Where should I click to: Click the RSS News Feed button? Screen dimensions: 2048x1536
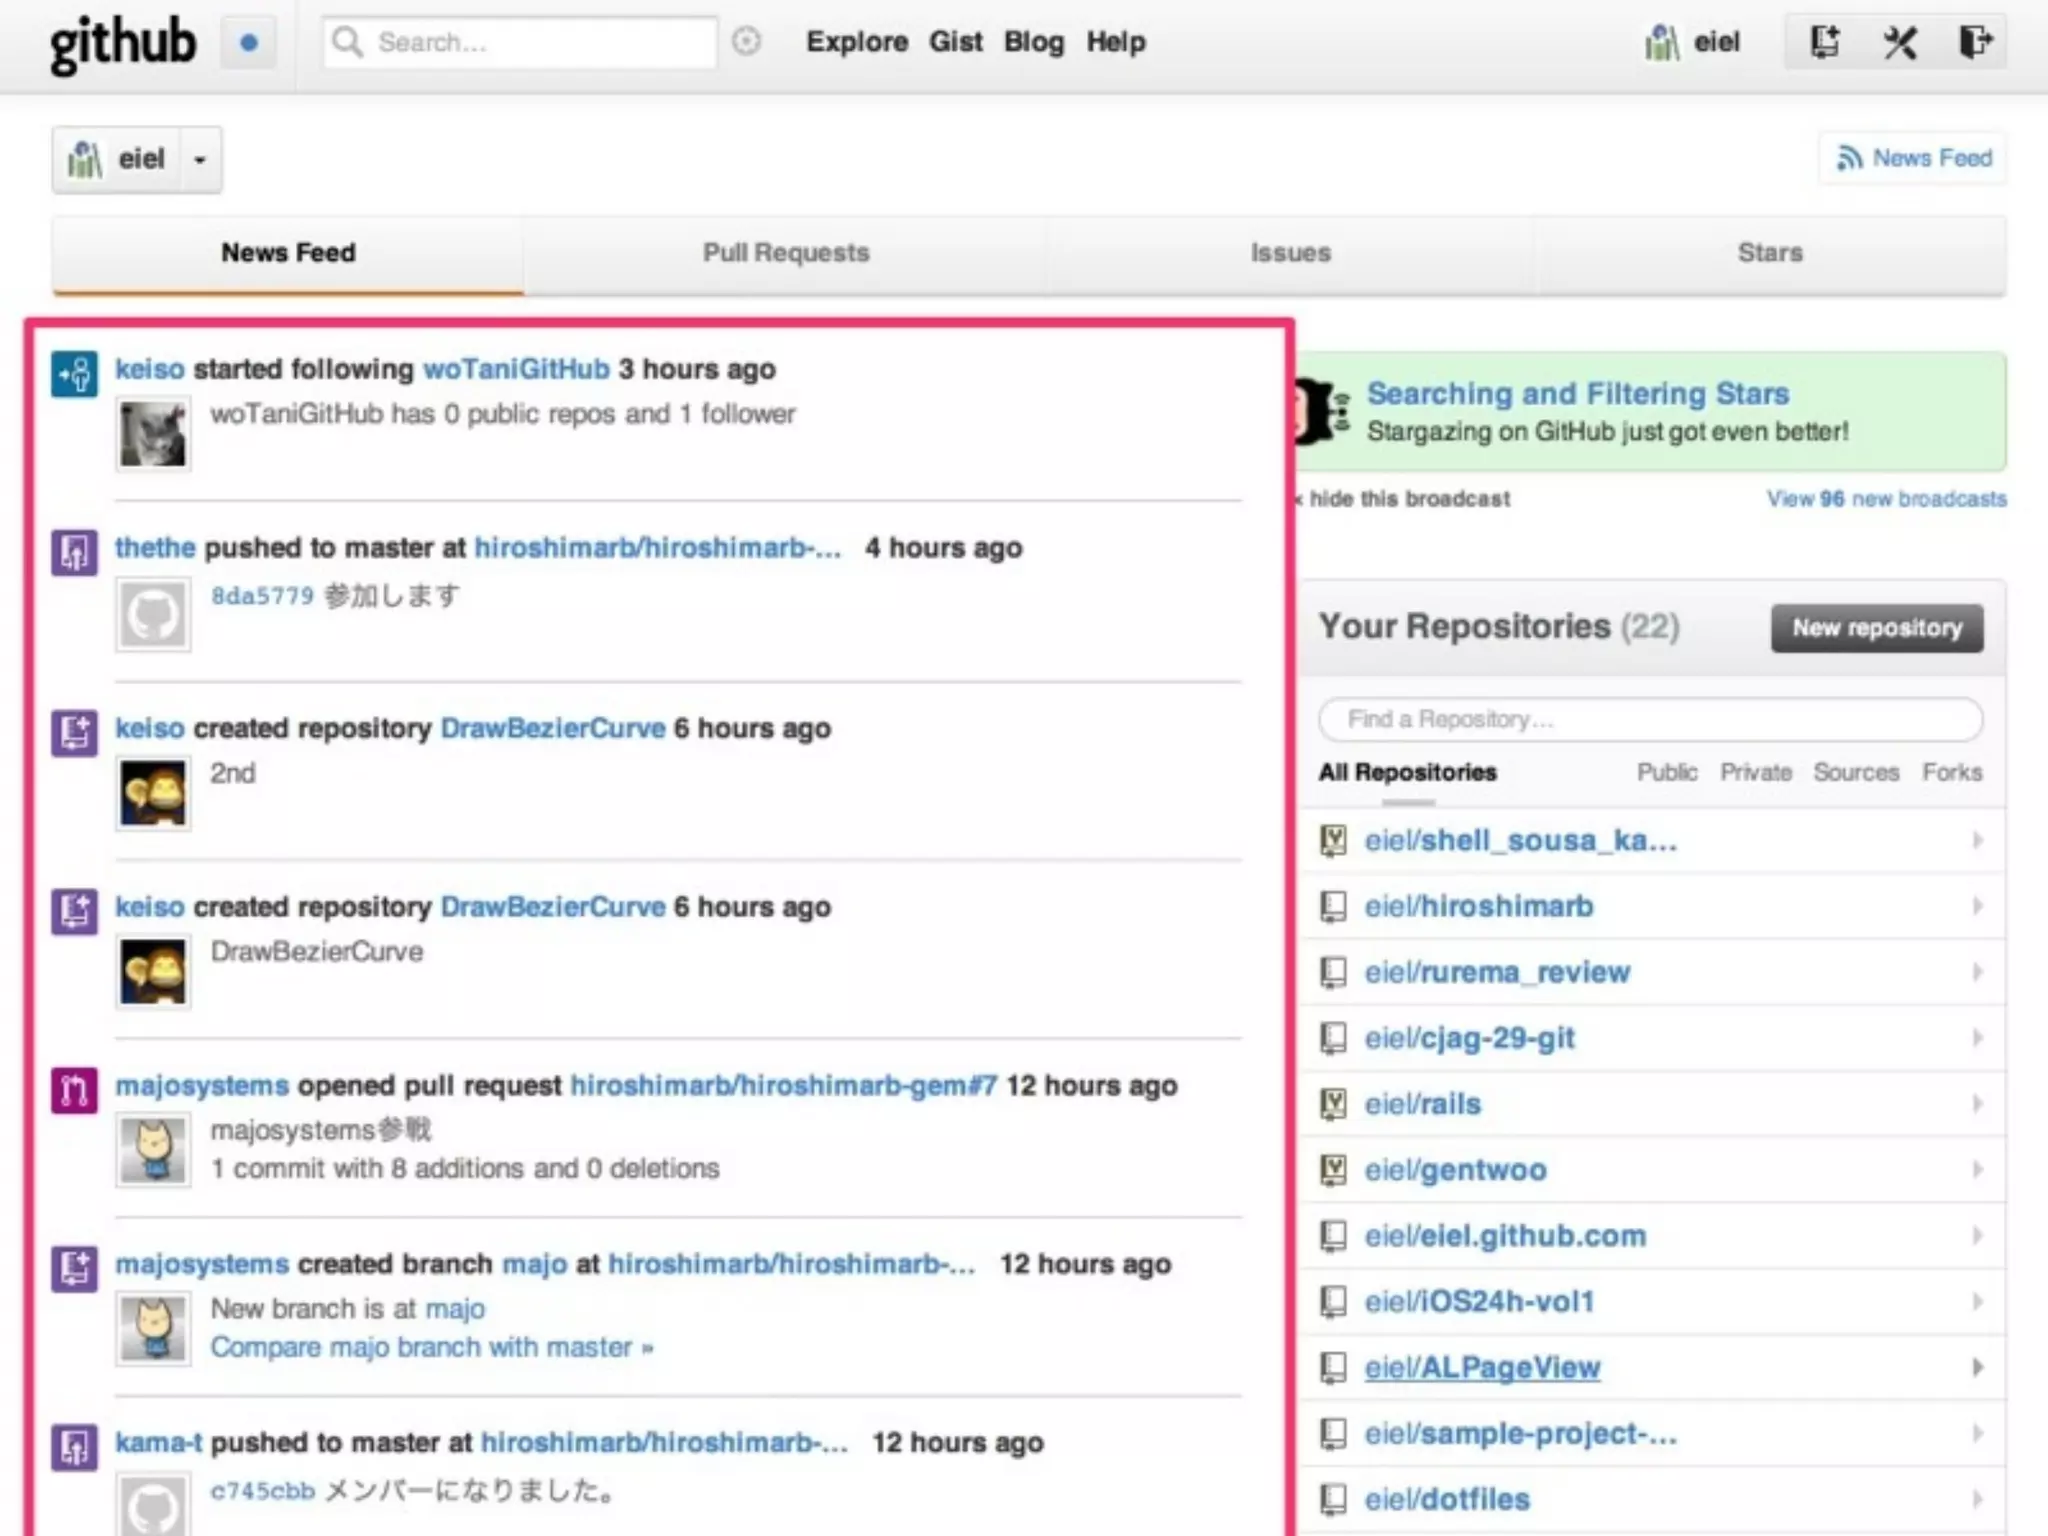(x=1914, y=158)
